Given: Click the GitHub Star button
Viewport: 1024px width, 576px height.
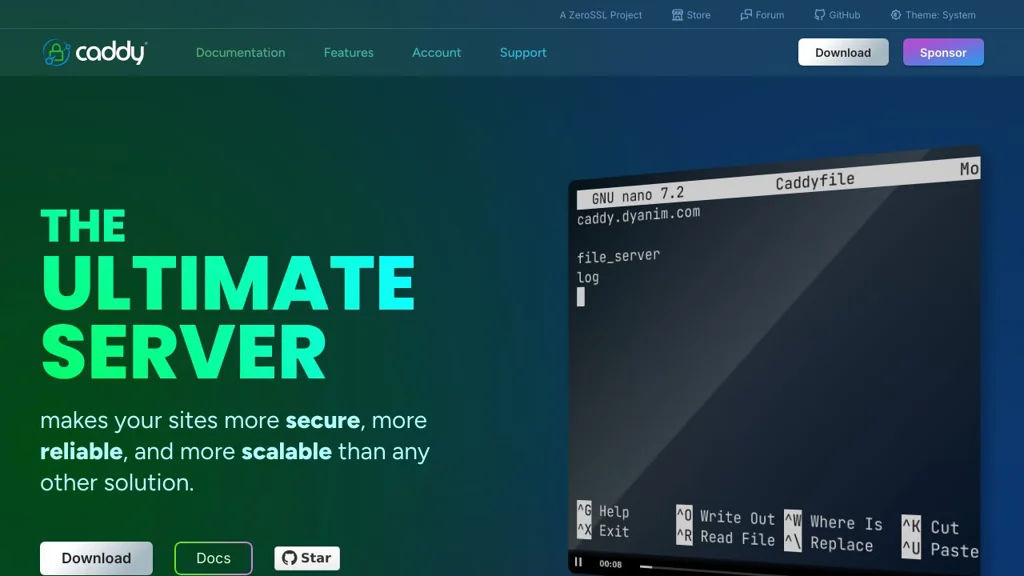Looking at the screenshot, I should (307, 558).
